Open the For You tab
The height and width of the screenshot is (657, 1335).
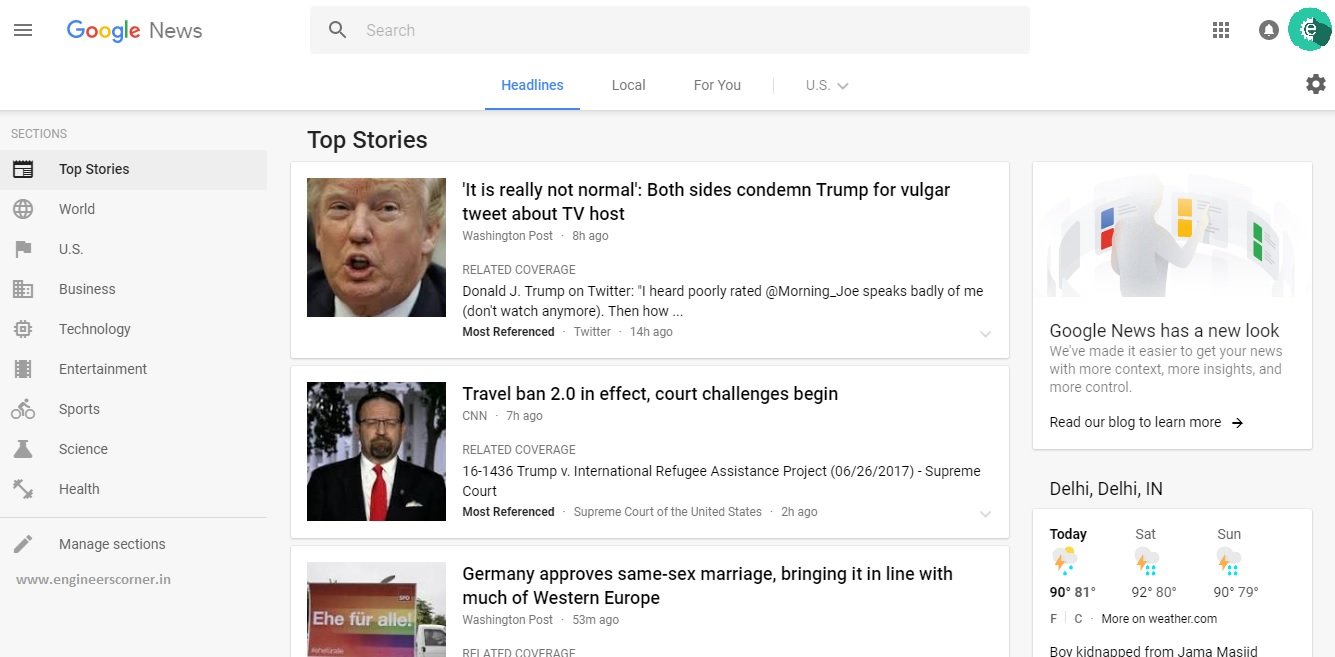(x=717, y=85)
